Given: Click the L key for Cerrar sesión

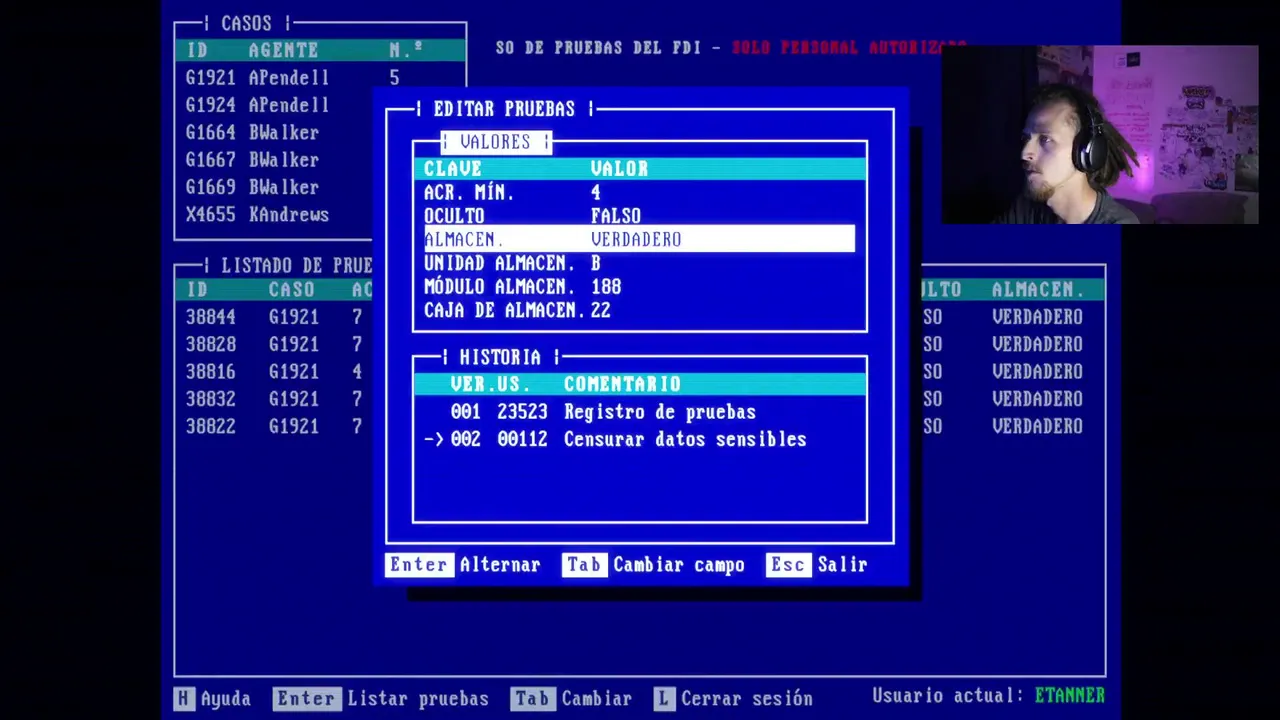Looking at the screenshot, I should click(x=664, y=698).
